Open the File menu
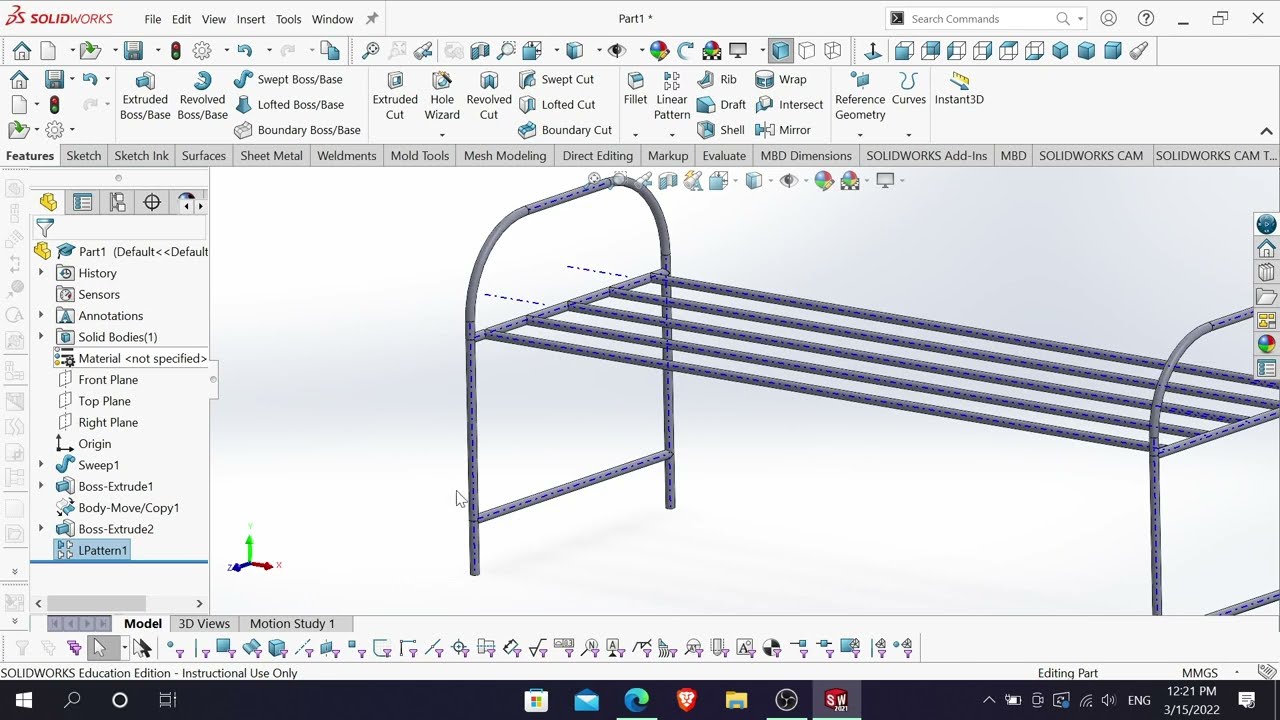The height and width of the screenshot is (720, 1280). (x=152, y=19)
